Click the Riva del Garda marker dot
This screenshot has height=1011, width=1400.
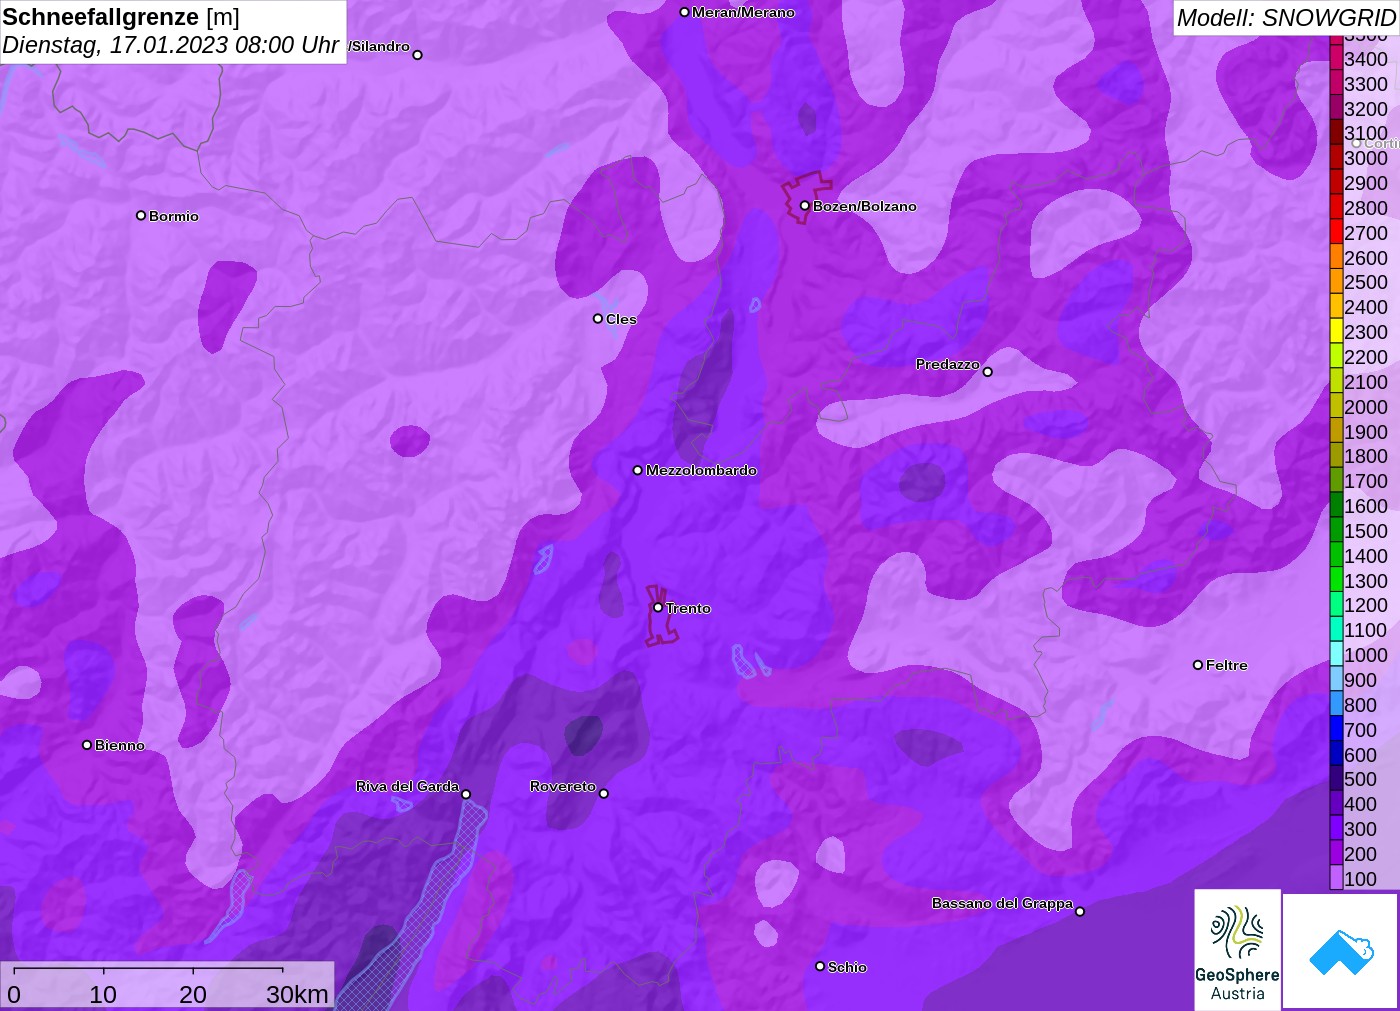(466, 794)
